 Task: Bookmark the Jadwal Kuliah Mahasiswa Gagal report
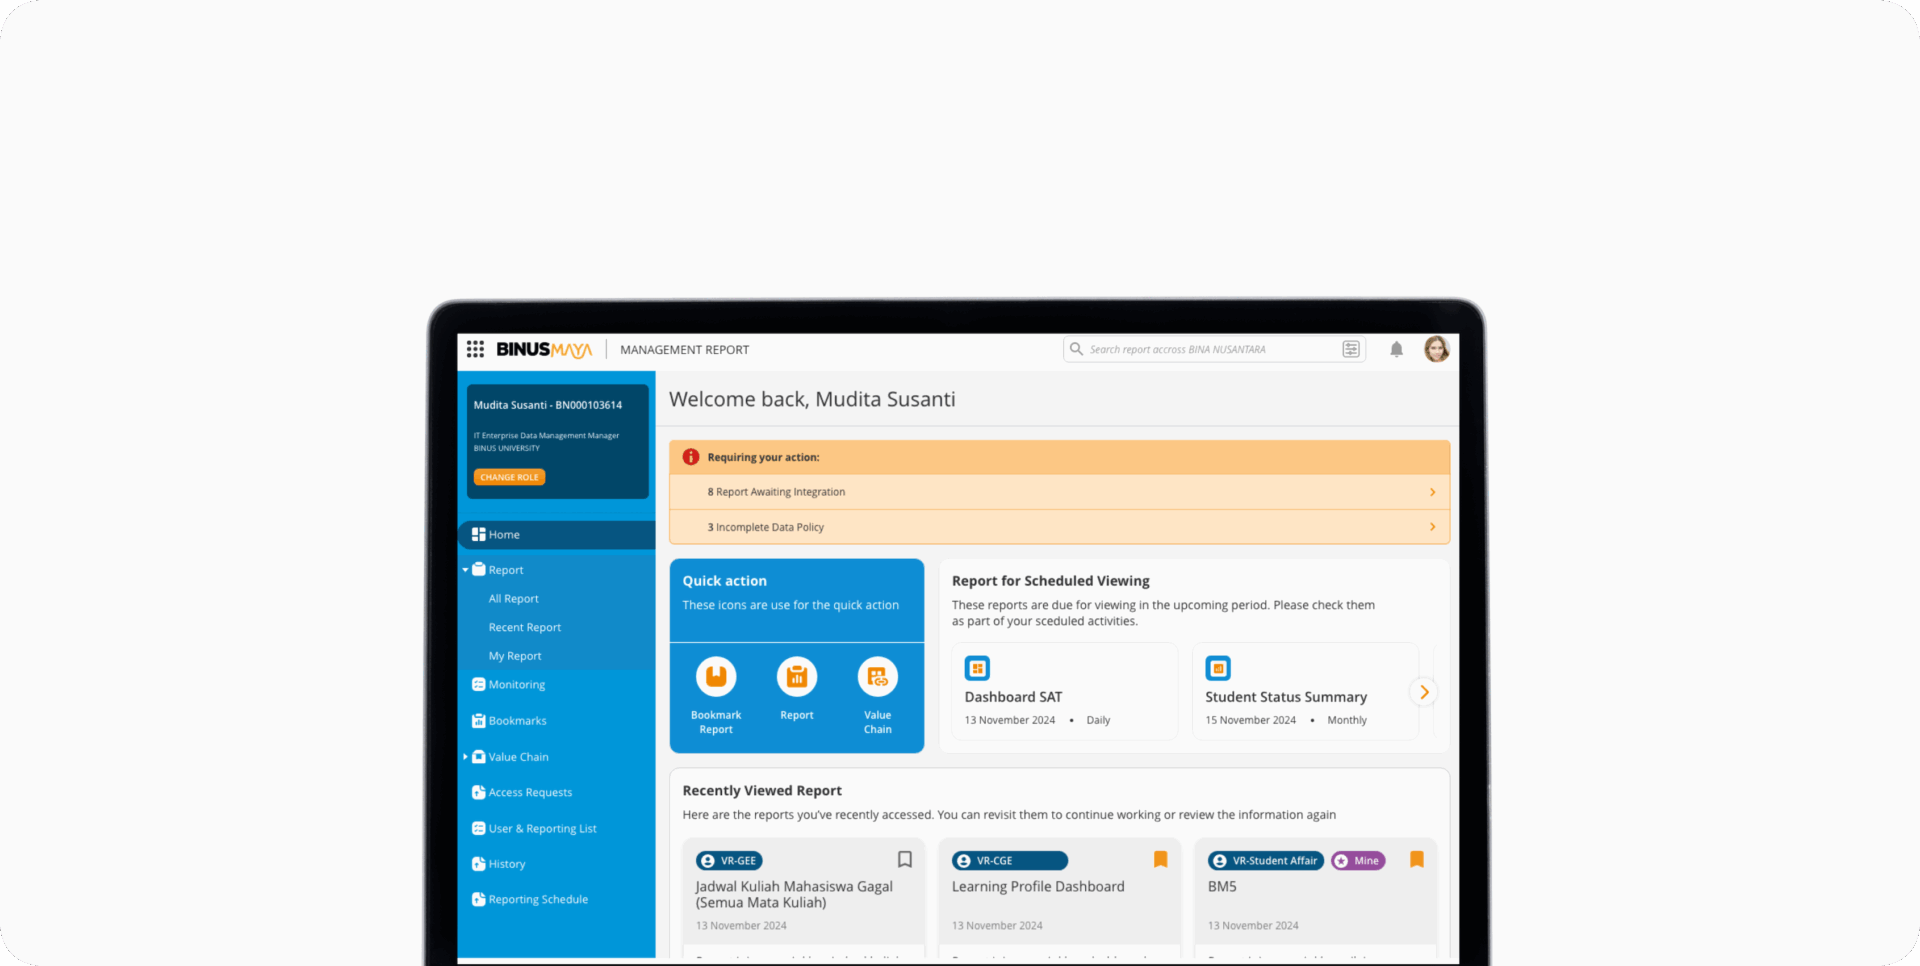(x=904, y=860)
